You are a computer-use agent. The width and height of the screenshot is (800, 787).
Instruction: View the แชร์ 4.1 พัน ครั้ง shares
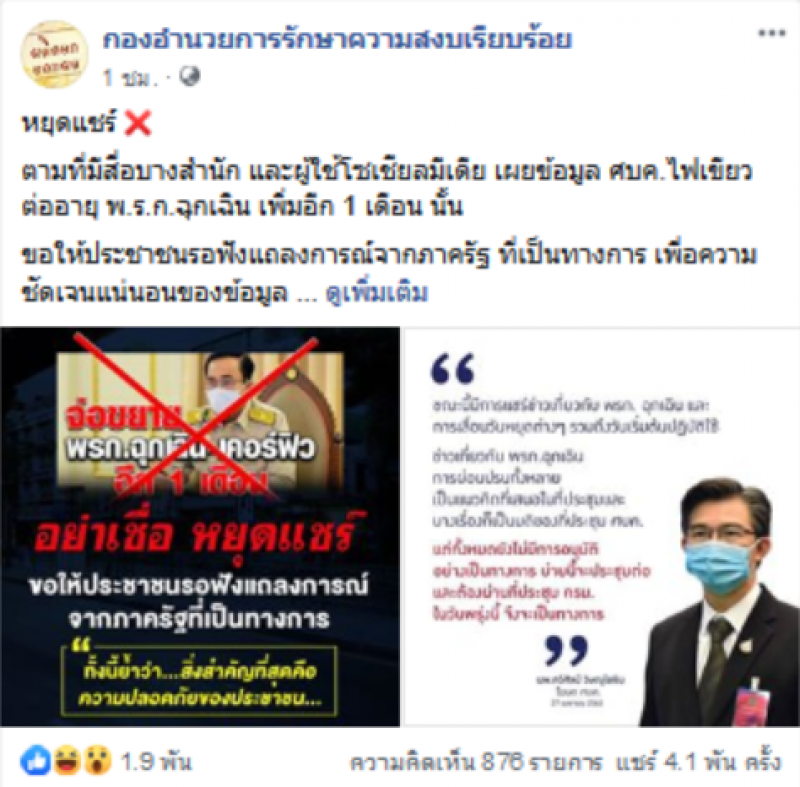pyautogui.click(x=698, y=762)
